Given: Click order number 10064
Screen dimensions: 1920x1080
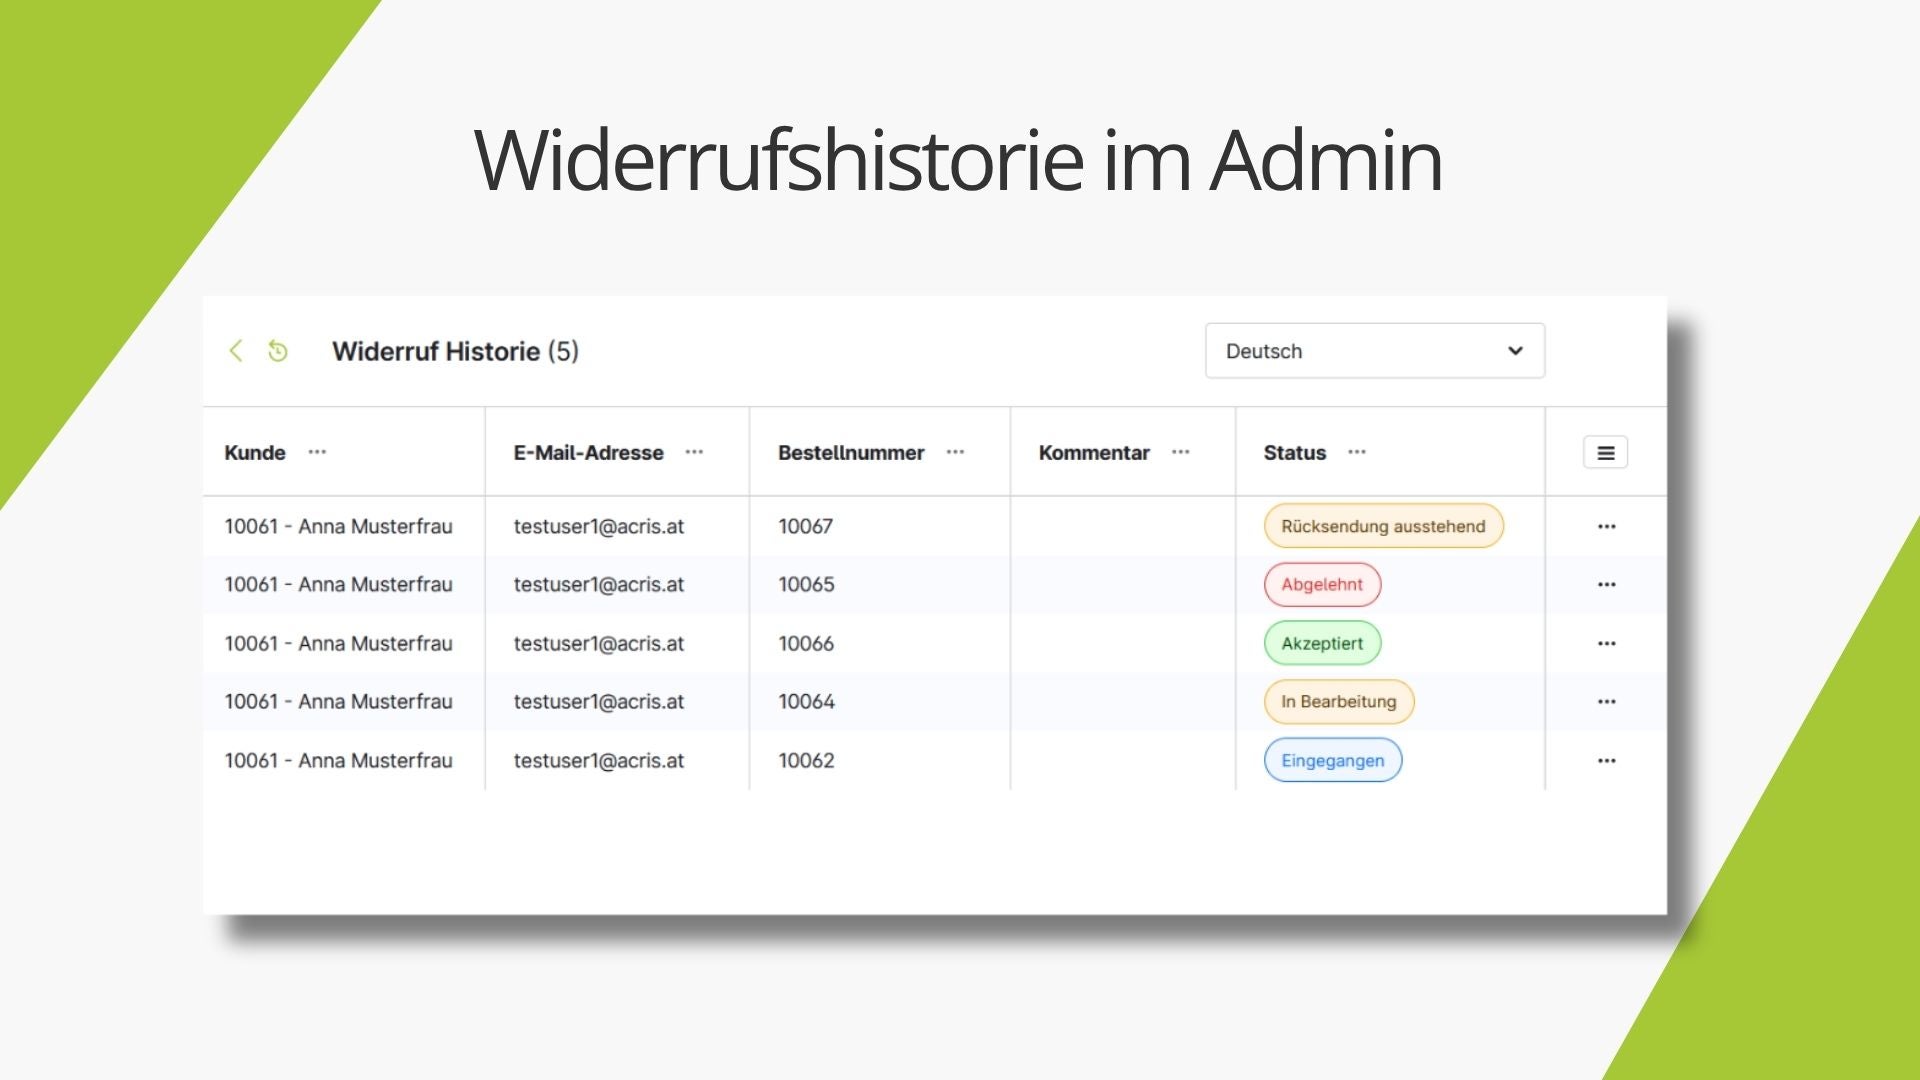Looking at the screenshot, I should point(806,702).
